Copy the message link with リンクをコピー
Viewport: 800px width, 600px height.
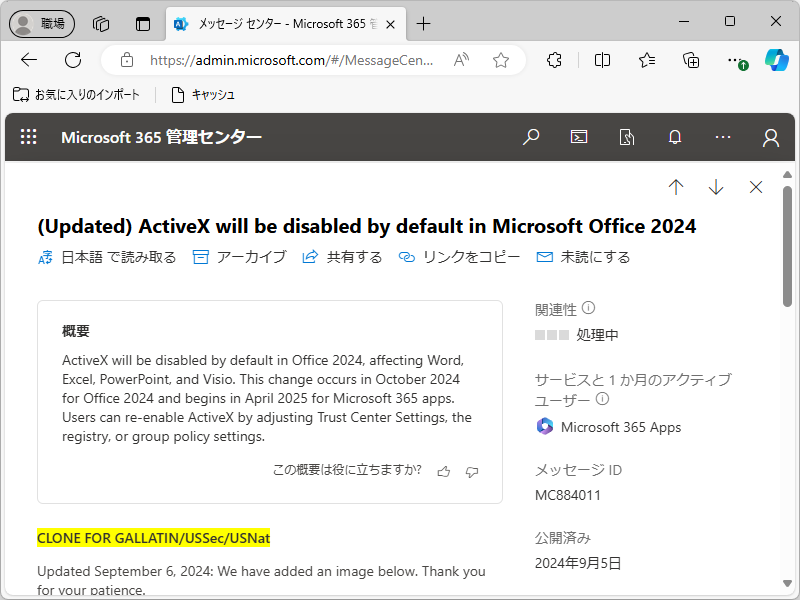point(459,257)
